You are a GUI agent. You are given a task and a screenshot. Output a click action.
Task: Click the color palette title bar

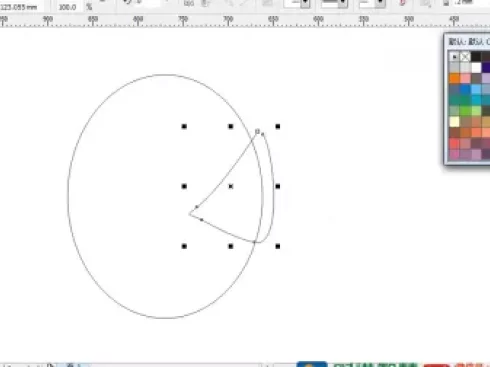[x=467, y=41]
